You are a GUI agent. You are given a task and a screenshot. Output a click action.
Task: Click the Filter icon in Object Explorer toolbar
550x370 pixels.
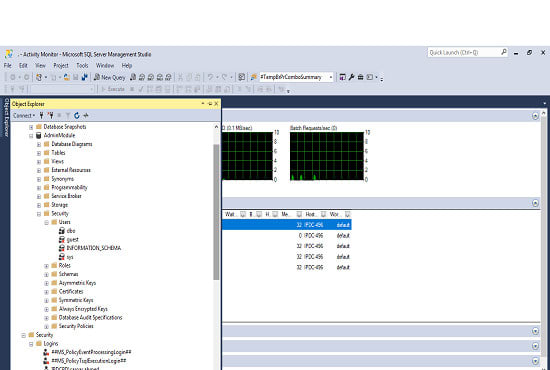(68, 115)
